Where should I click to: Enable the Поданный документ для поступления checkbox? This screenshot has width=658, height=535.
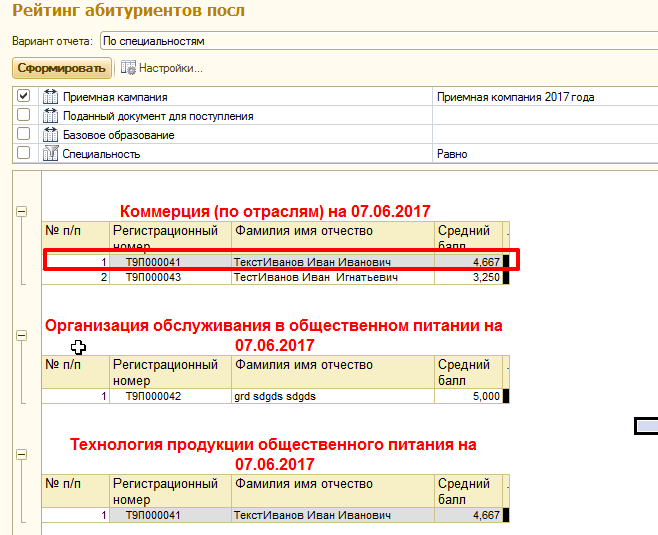[x=24, y=116]
